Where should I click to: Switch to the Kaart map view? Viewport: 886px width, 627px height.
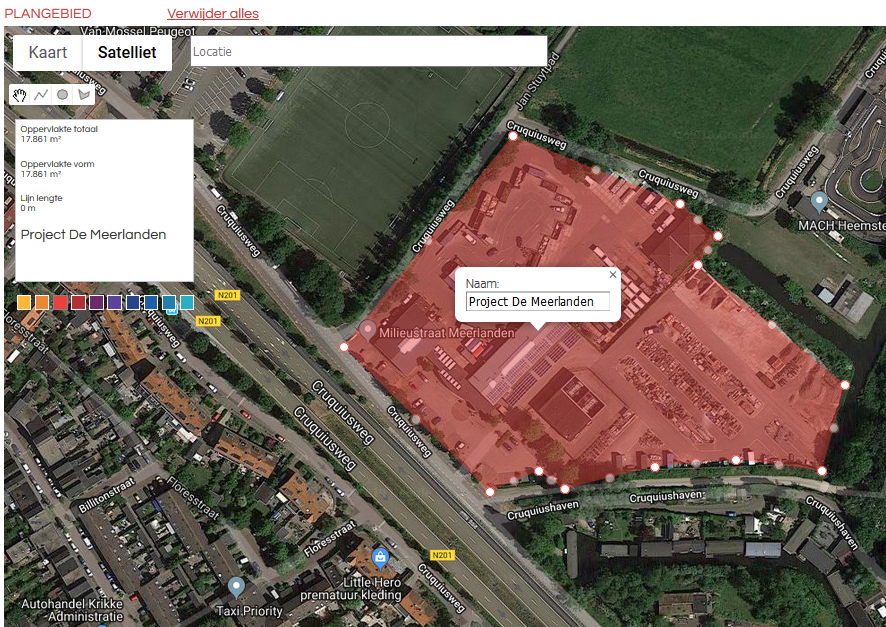[x=48, y=53]
